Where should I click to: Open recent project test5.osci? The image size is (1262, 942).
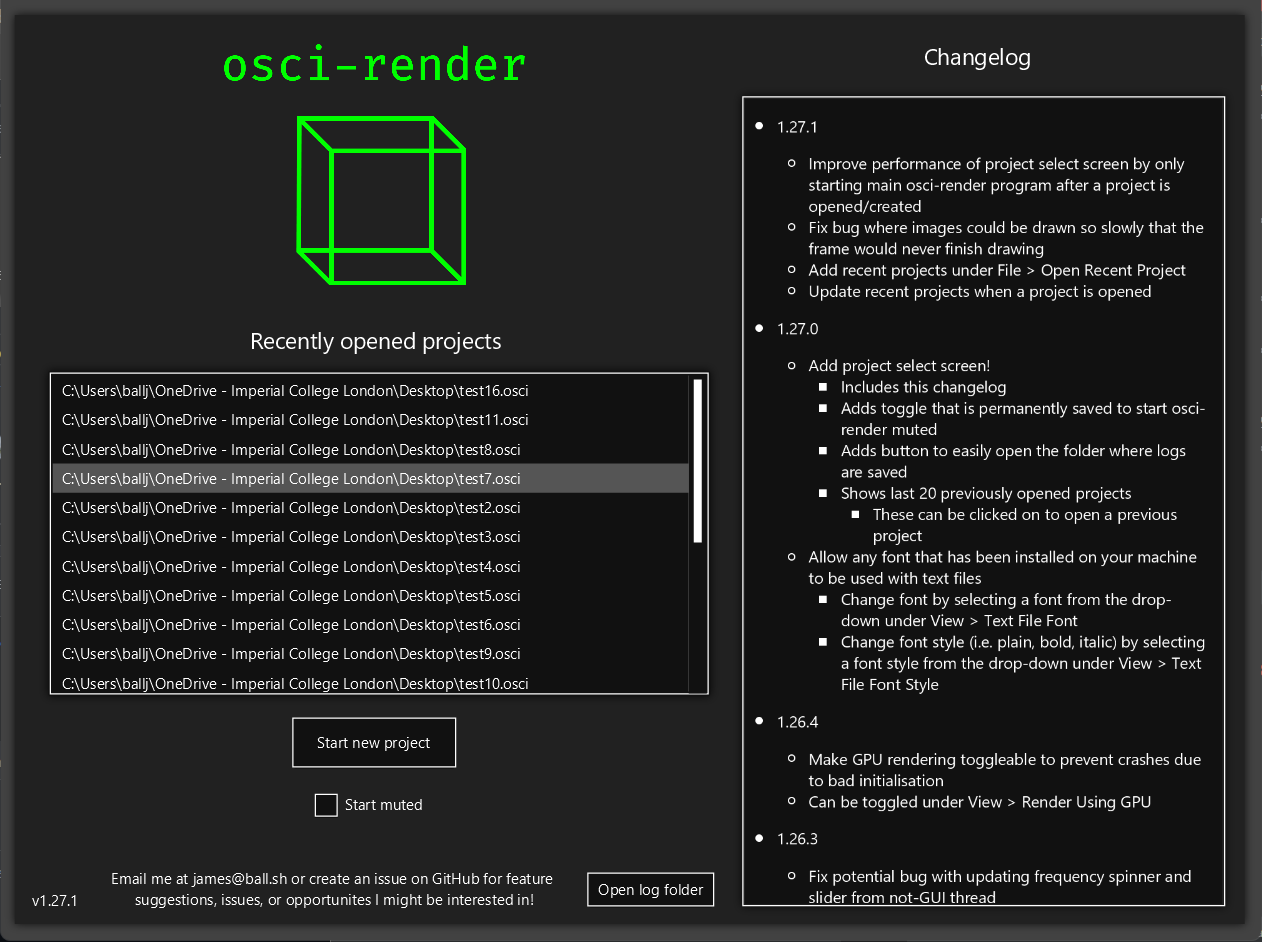pyautogui.click(x=291, y=596)
